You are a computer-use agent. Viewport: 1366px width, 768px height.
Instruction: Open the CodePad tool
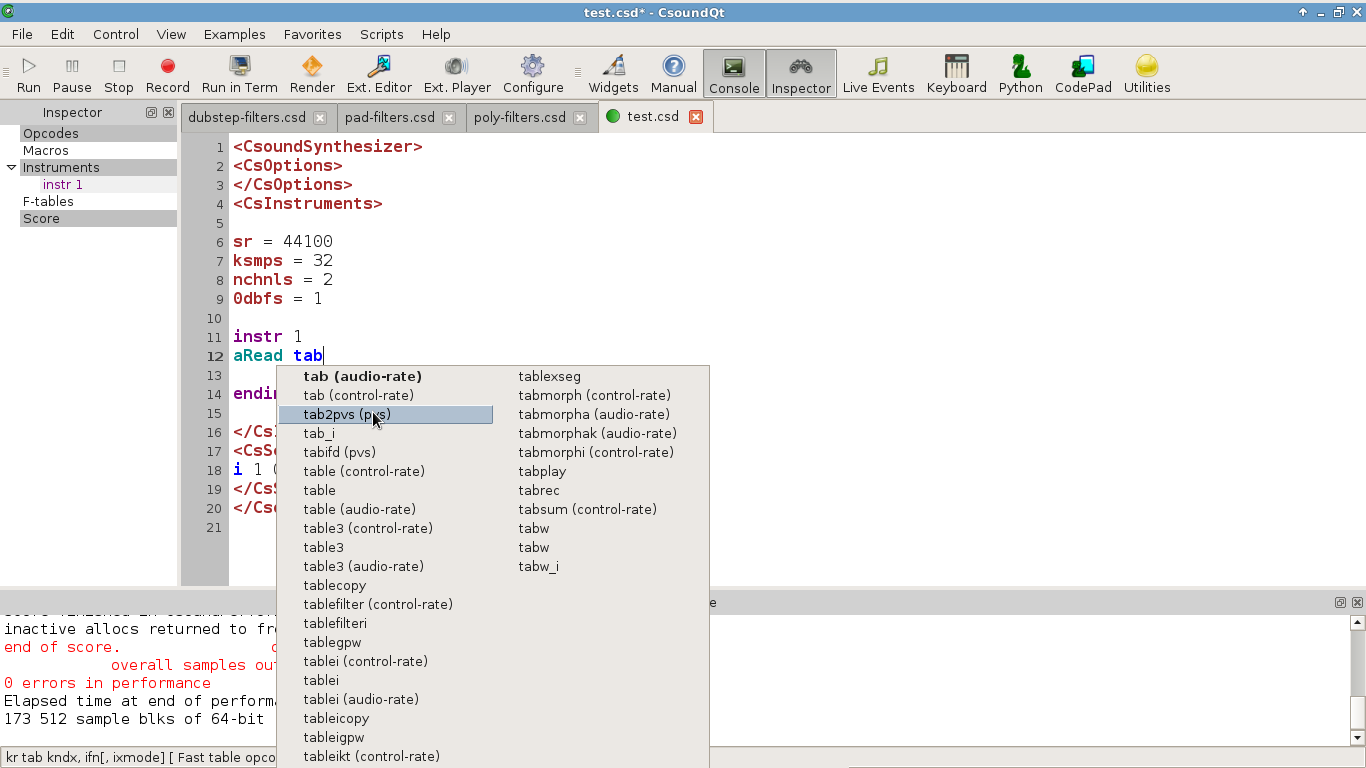pyautogui.click(x=1083, y=74)
